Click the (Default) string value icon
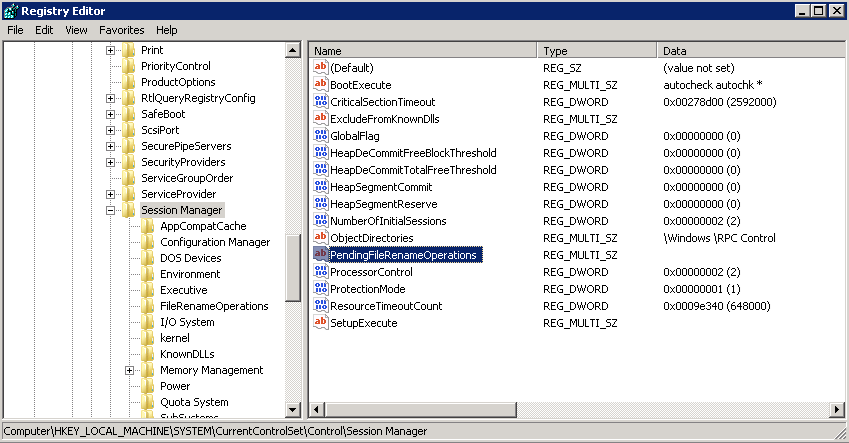The image size is (849, 443). (321, 67)
